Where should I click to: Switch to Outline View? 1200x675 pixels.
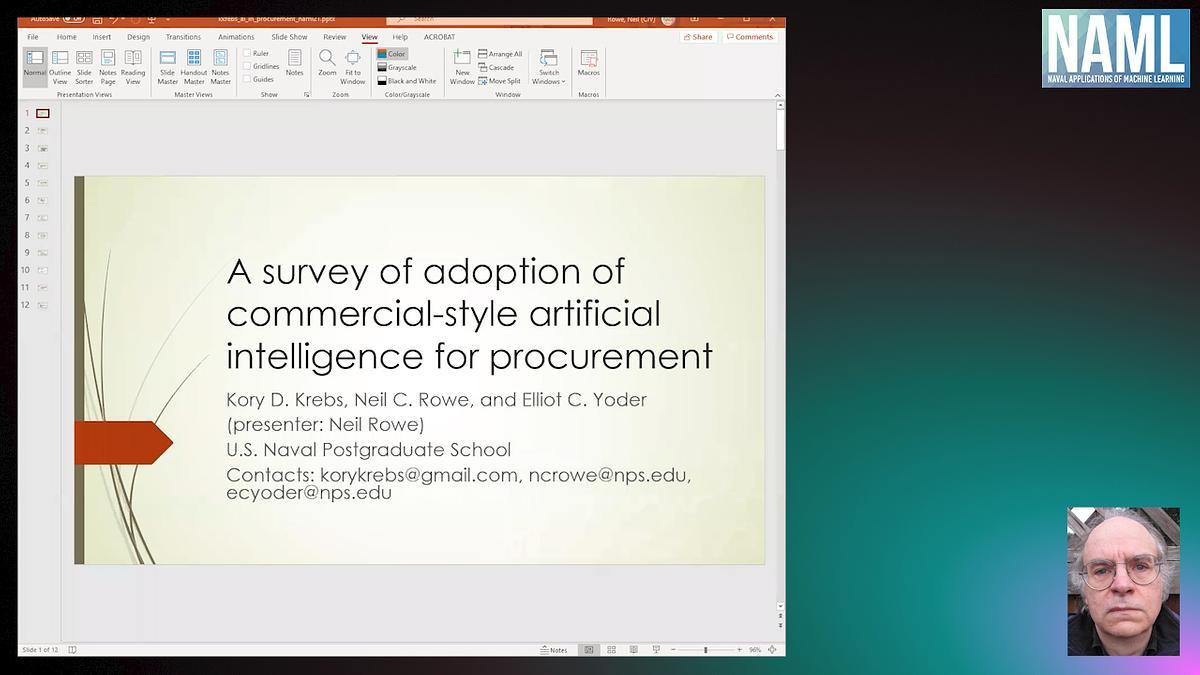(x=60, y=67)
